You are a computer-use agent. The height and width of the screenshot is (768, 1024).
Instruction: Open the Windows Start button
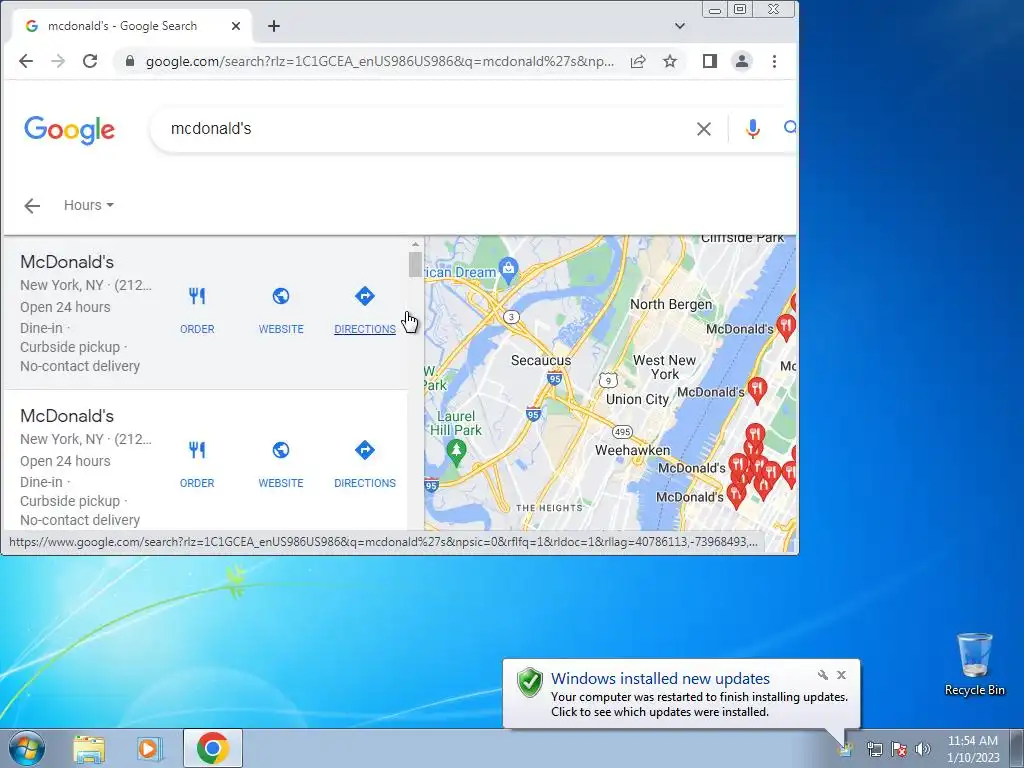(27, 748)
